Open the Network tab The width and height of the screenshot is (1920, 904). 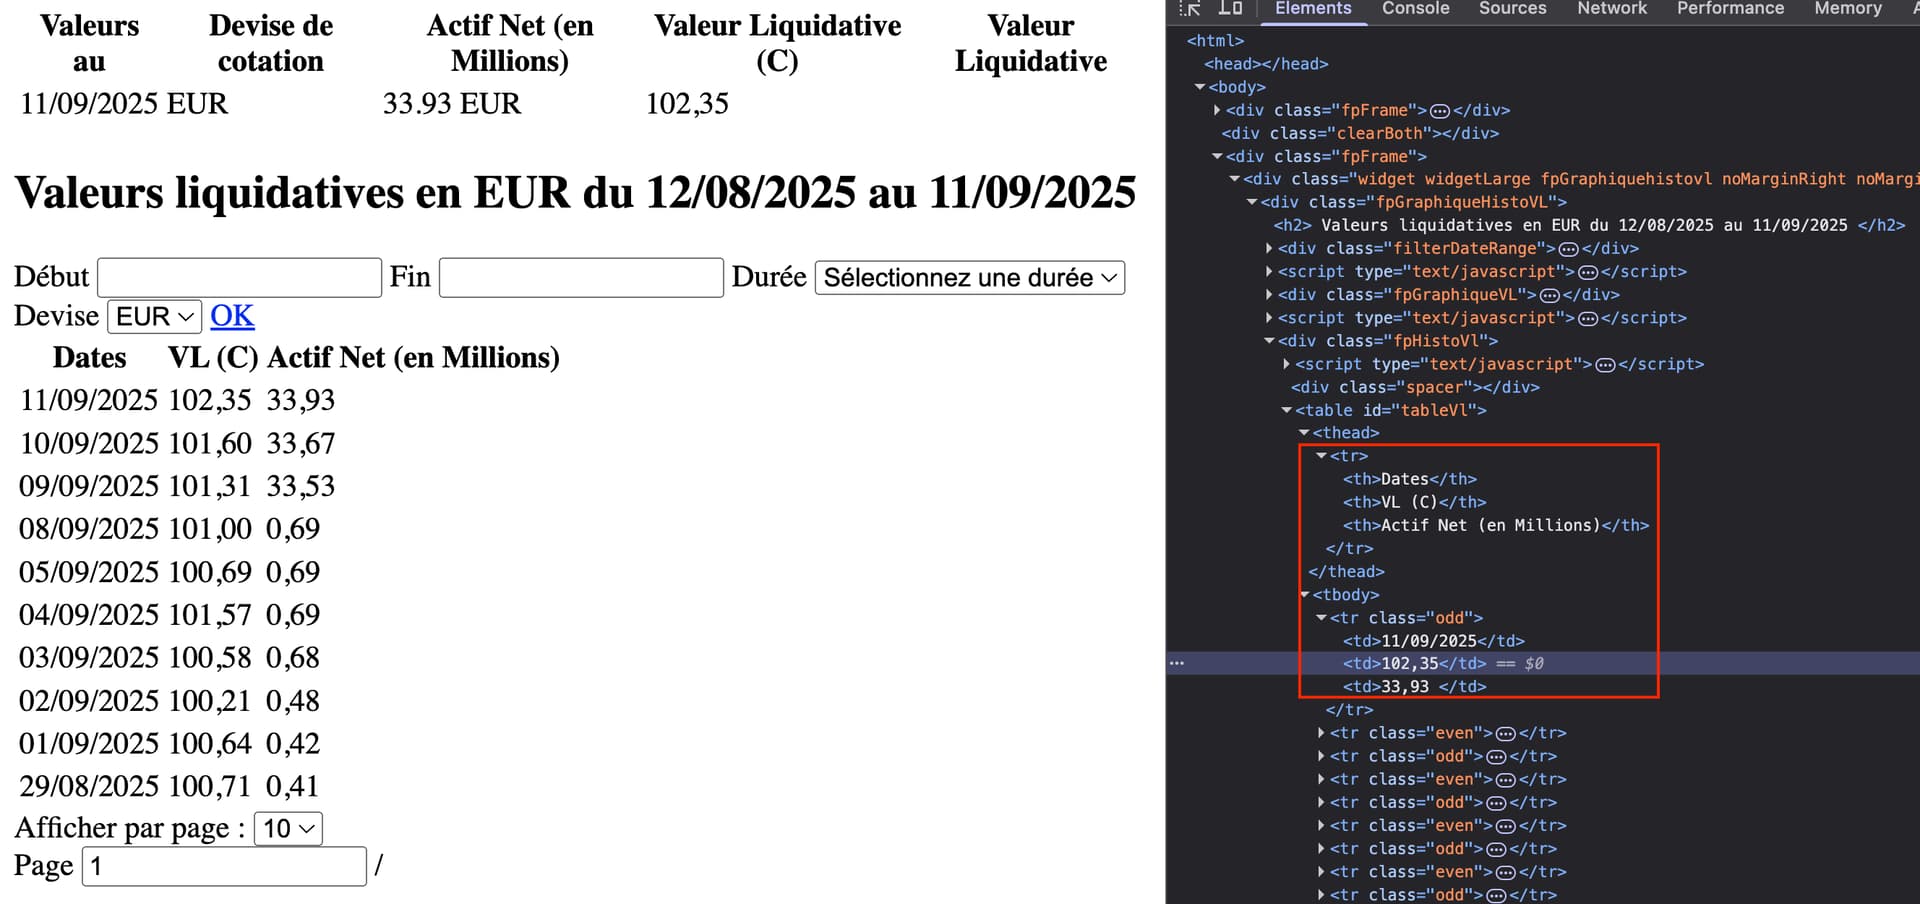click(x=1611, y=9)
